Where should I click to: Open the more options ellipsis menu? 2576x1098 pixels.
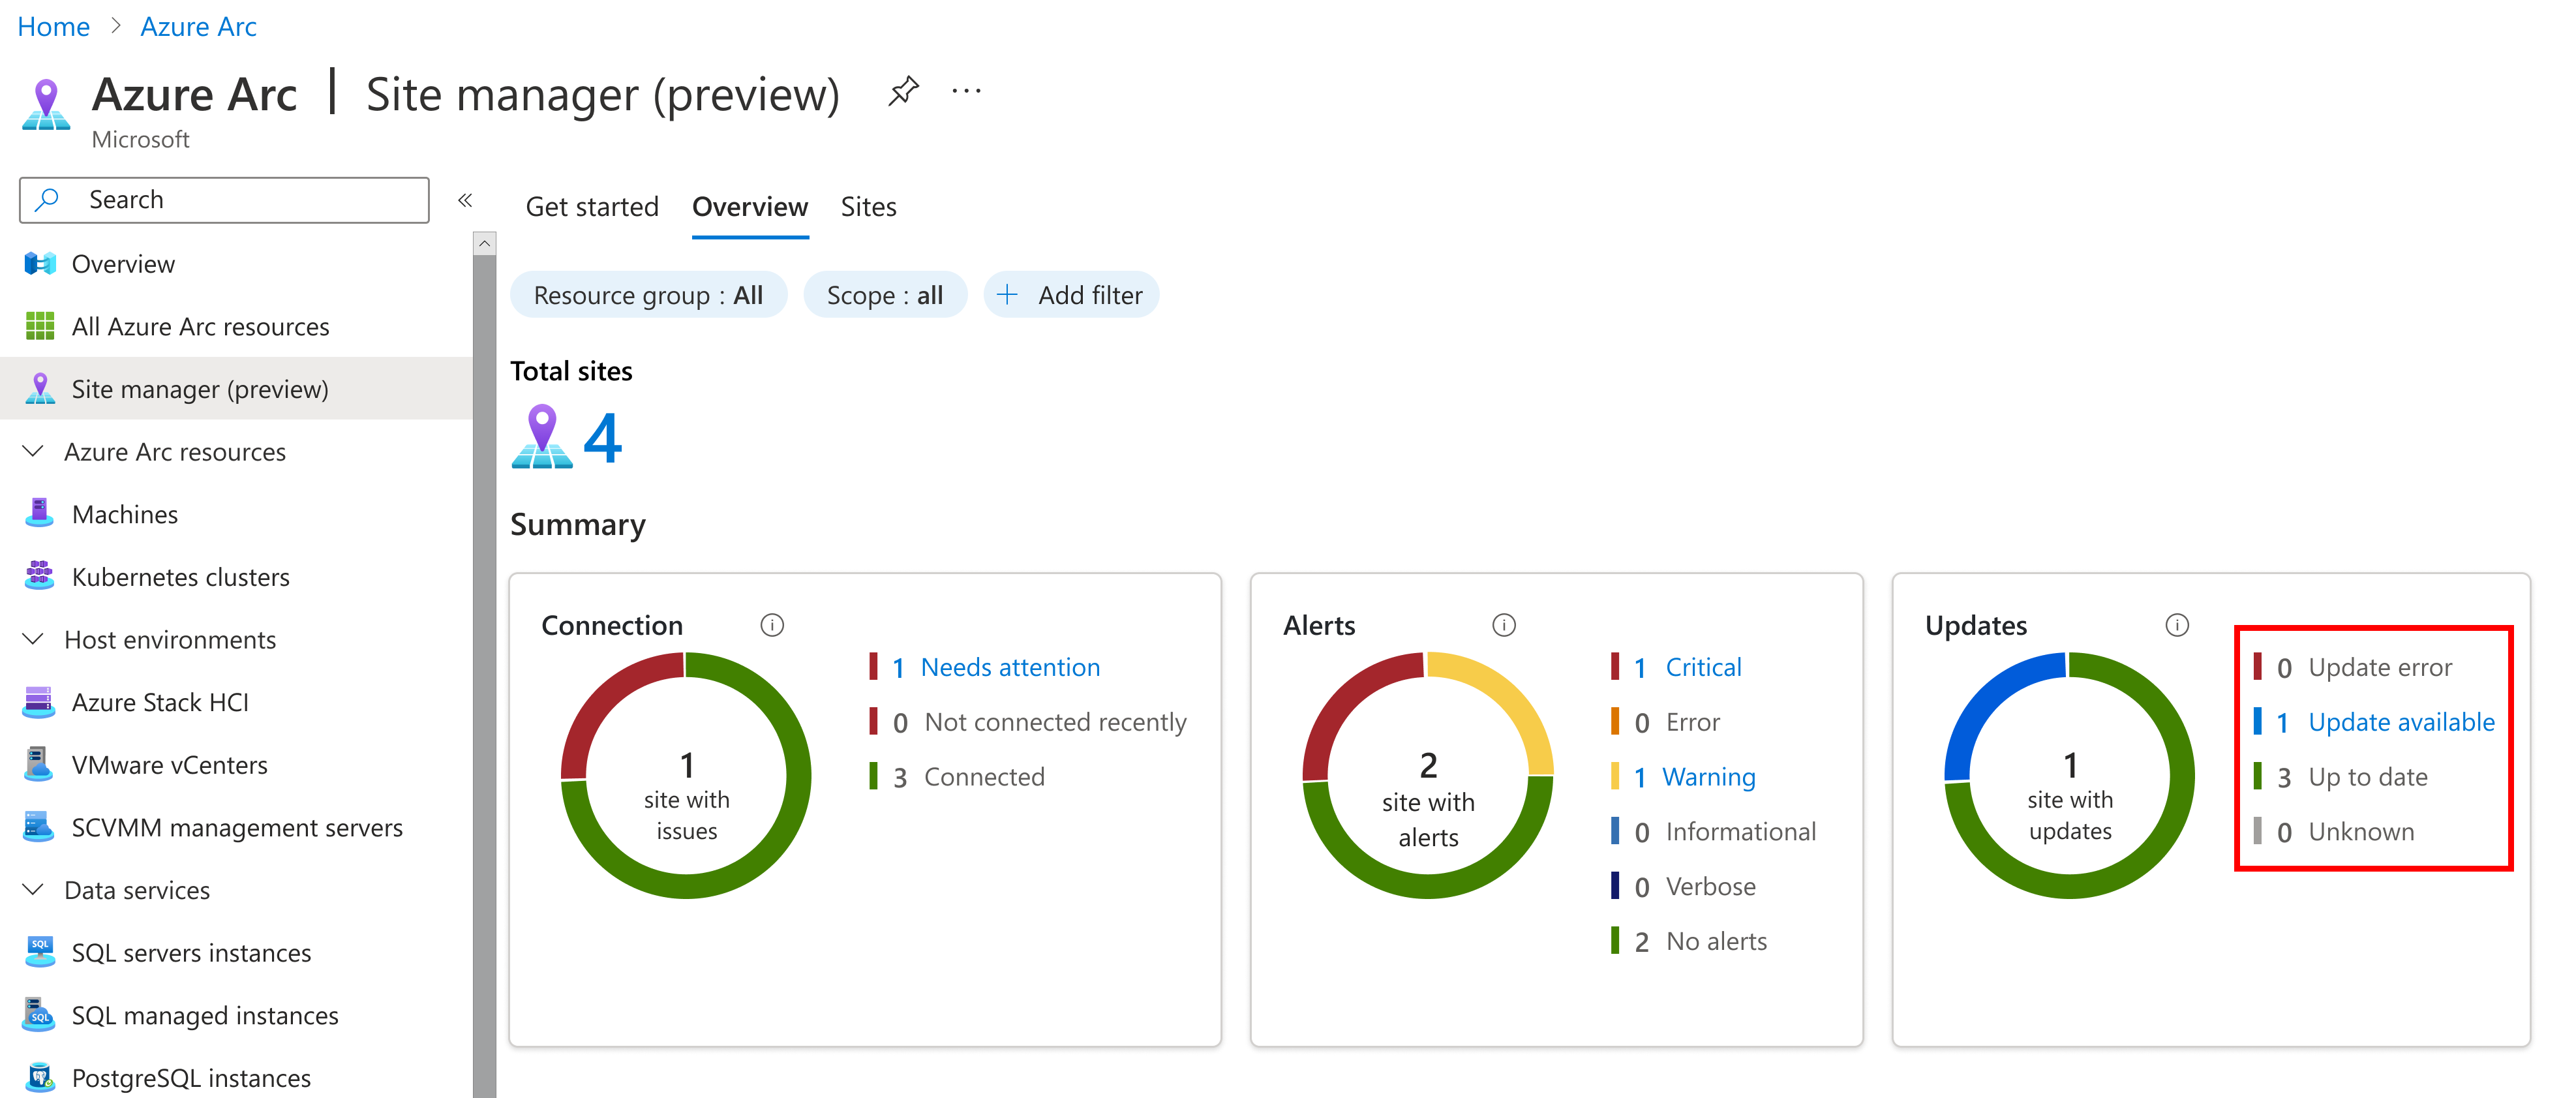click(966, 92)
